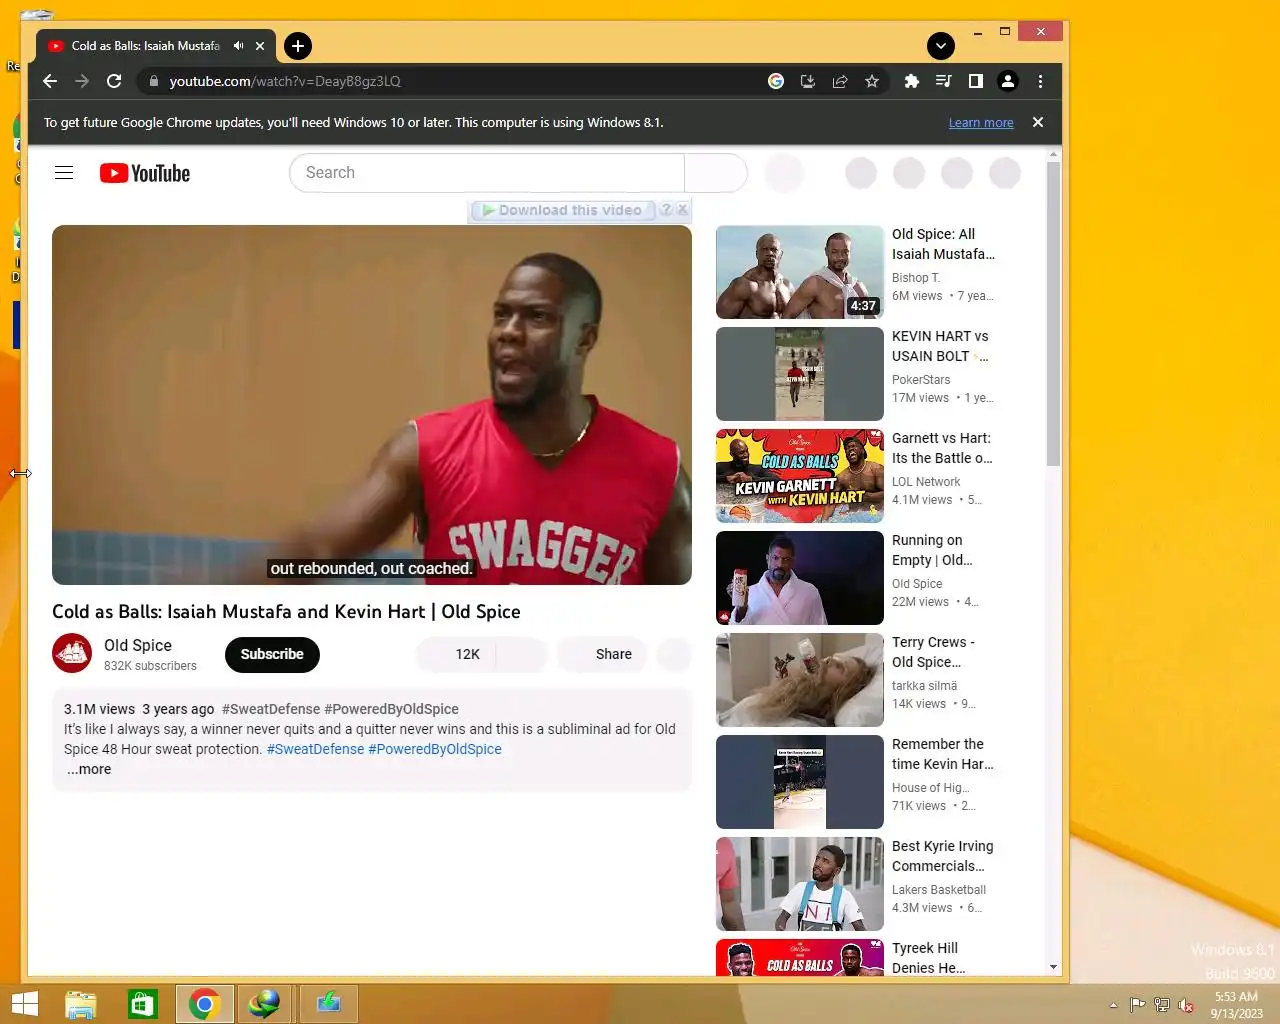The width and height of the screenshot is (1280, 1024).
Task: Switch to Chrome taskbar icon
Action: point(204,1004)
